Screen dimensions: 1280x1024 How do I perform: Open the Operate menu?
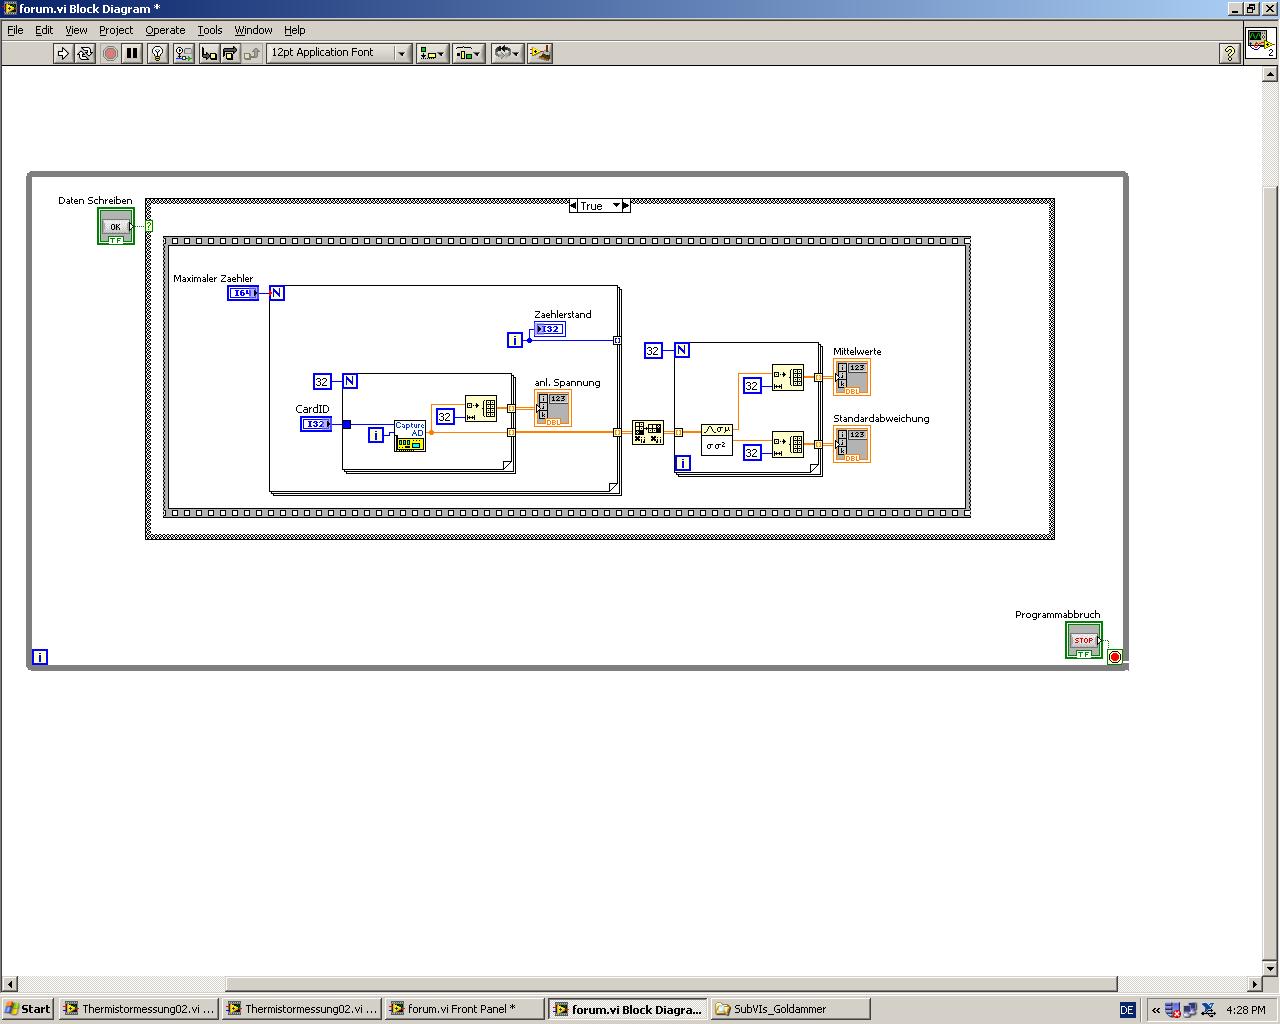(165, 30)
